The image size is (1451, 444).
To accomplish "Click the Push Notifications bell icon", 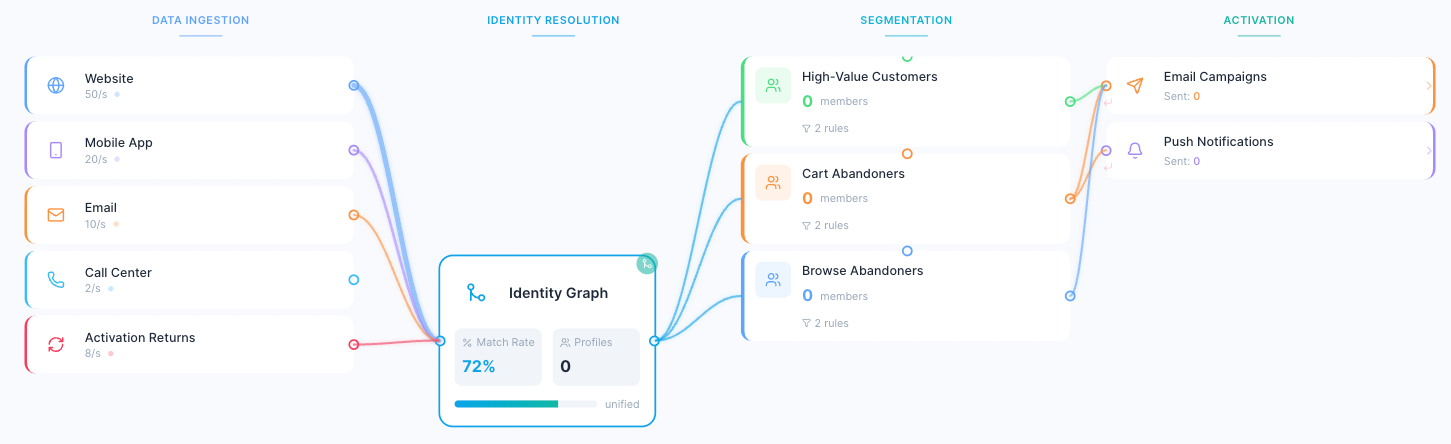I will [1135, 150].
